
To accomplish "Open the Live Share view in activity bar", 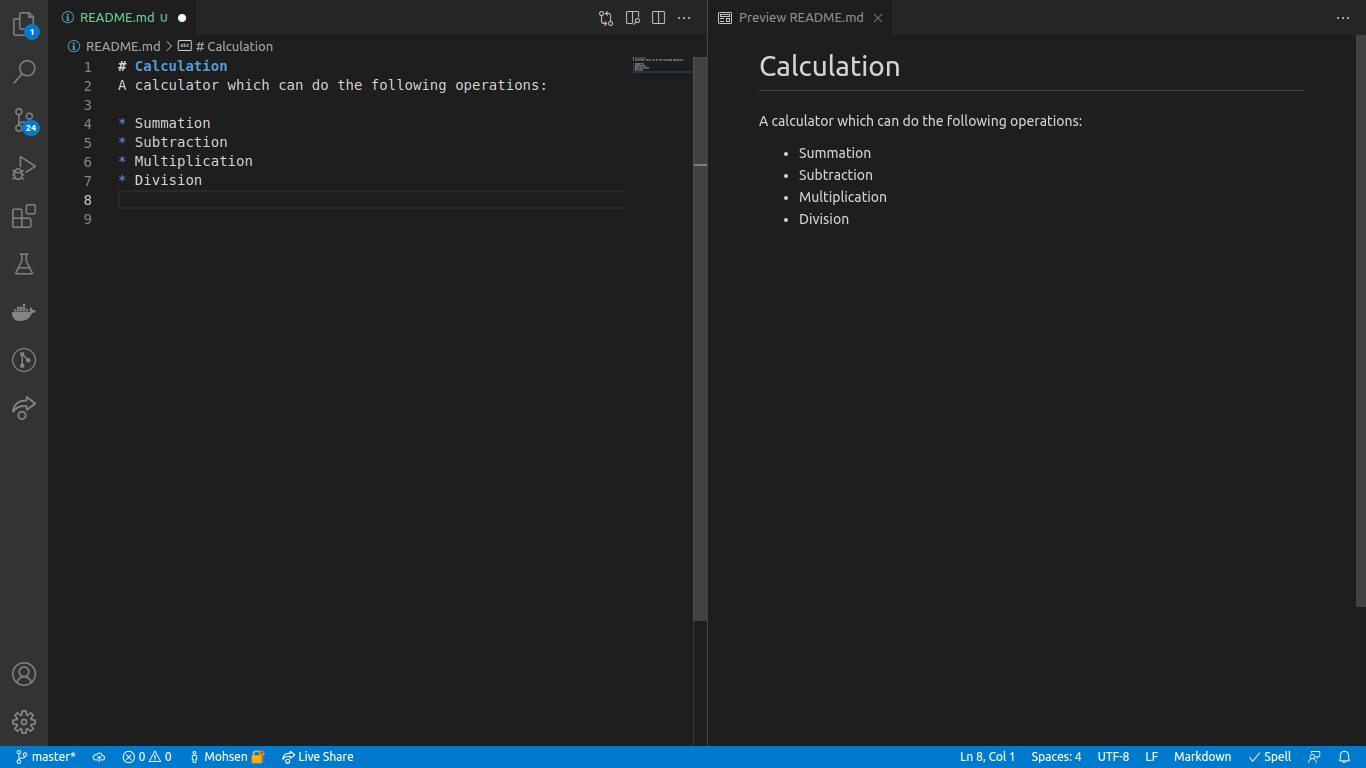I will coord(24,408).
